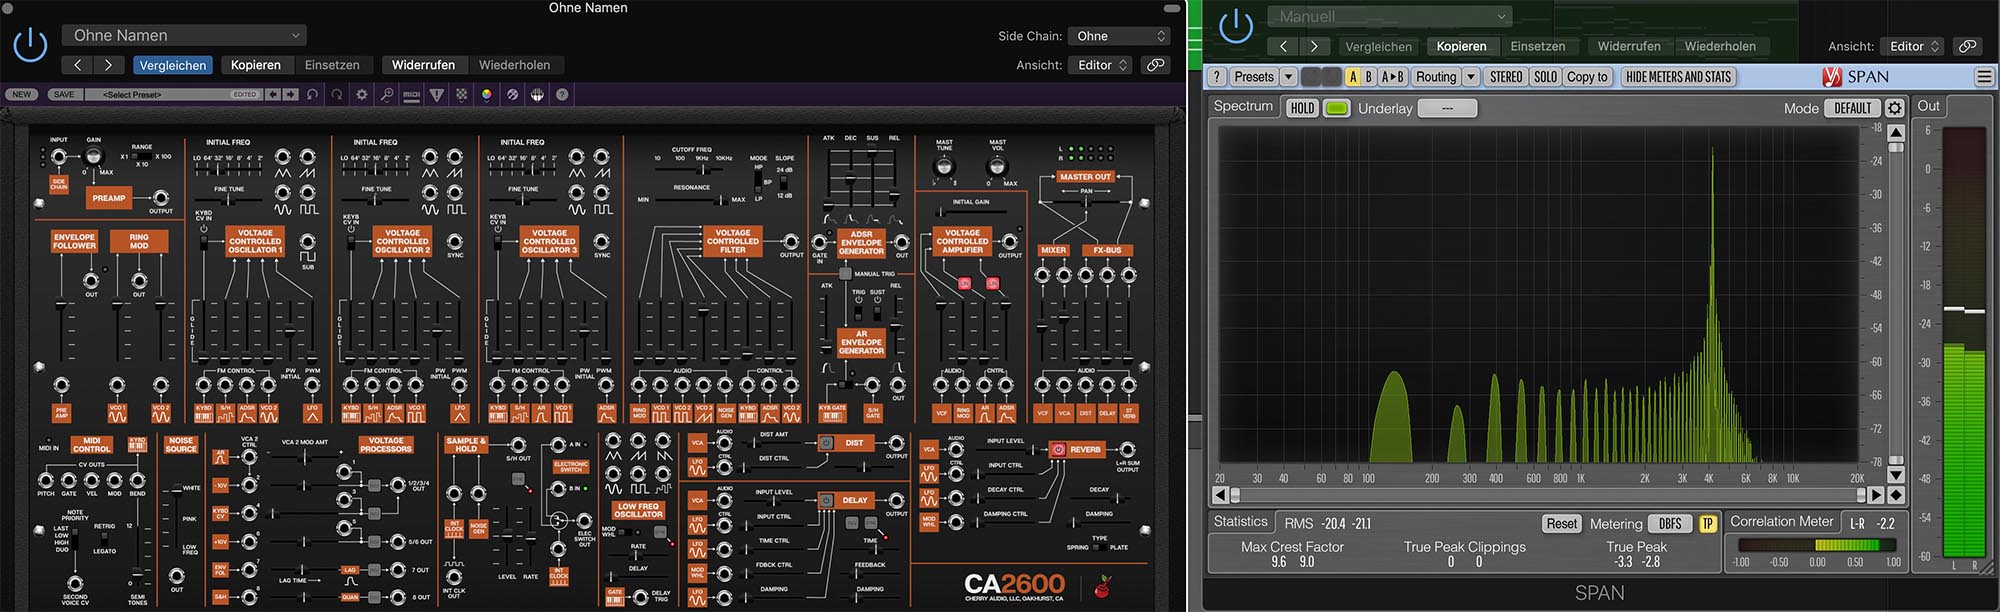Select A state in SPAN A/B compare
This screenshot has height=612, width=2000.
[x=1353, y=77]
